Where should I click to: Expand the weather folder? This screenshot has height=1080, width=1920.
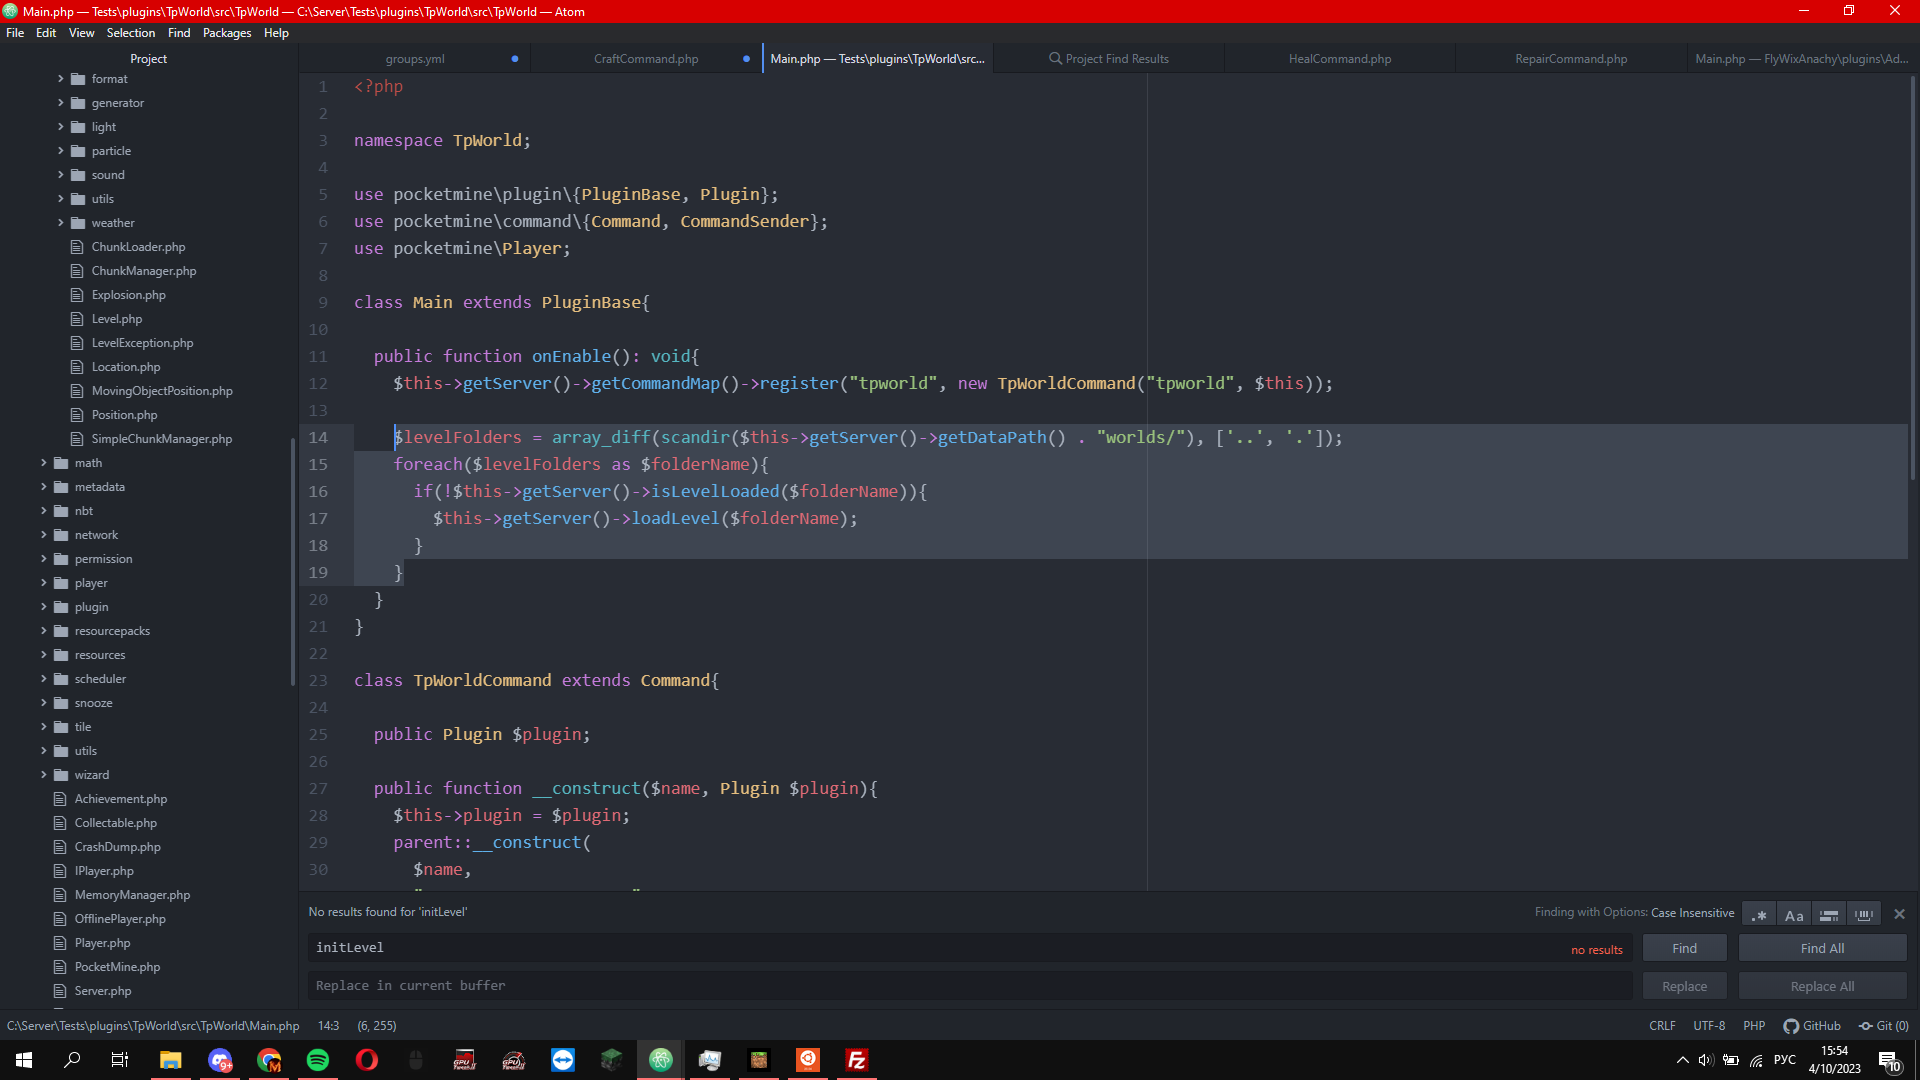point(61,223)
